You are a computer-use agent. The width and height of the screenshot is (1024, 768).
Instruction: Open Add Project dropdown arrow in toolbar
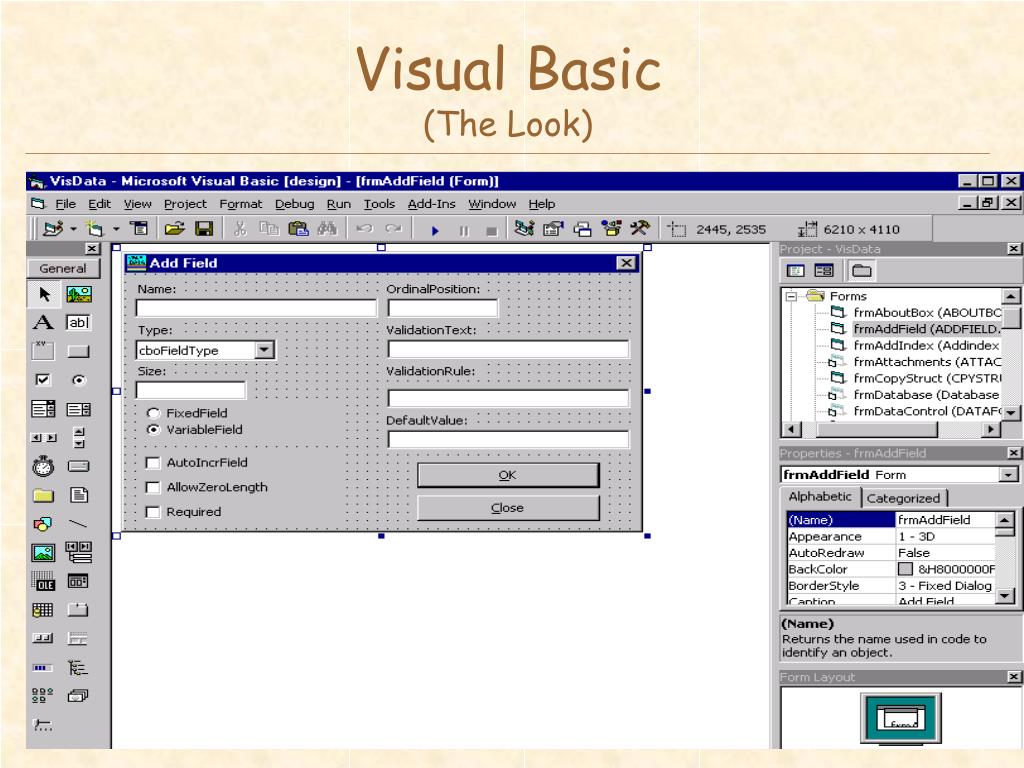click(x=73, y=229)
